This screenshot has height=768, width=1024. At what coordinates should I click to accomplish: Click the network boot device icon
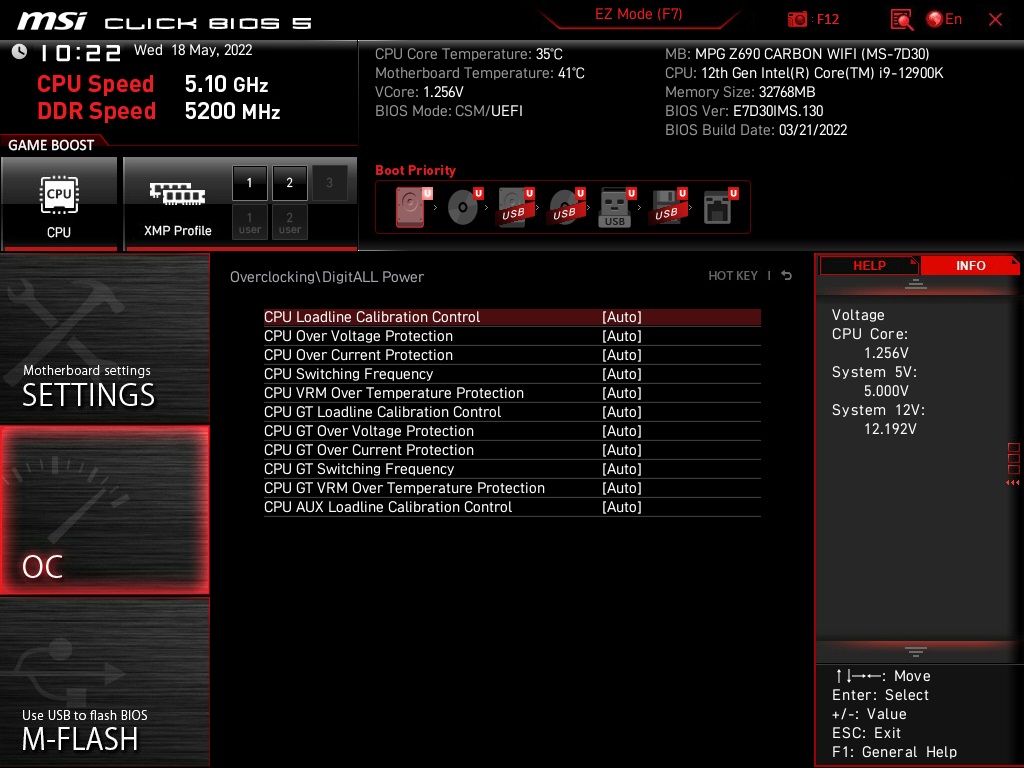(720, 207)
